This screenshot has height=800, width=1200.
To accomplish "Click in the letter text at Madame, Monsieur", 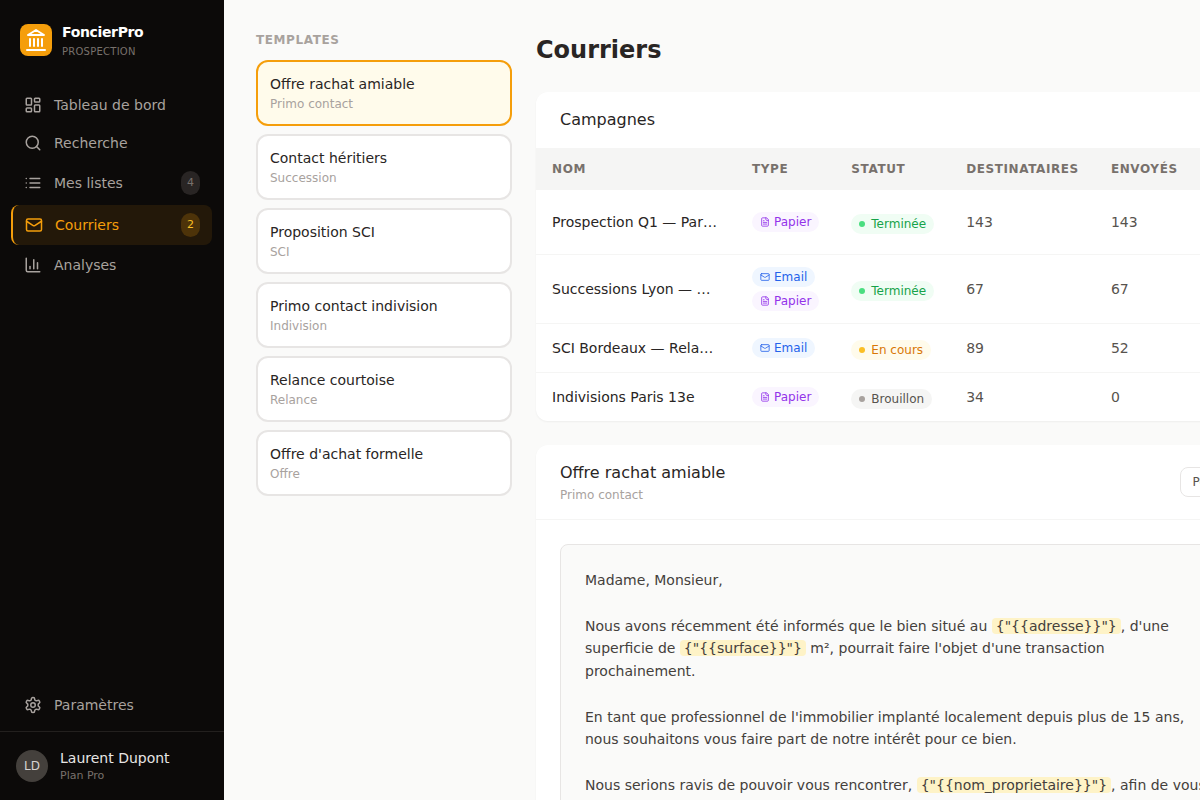I will (x=653, y=580).
